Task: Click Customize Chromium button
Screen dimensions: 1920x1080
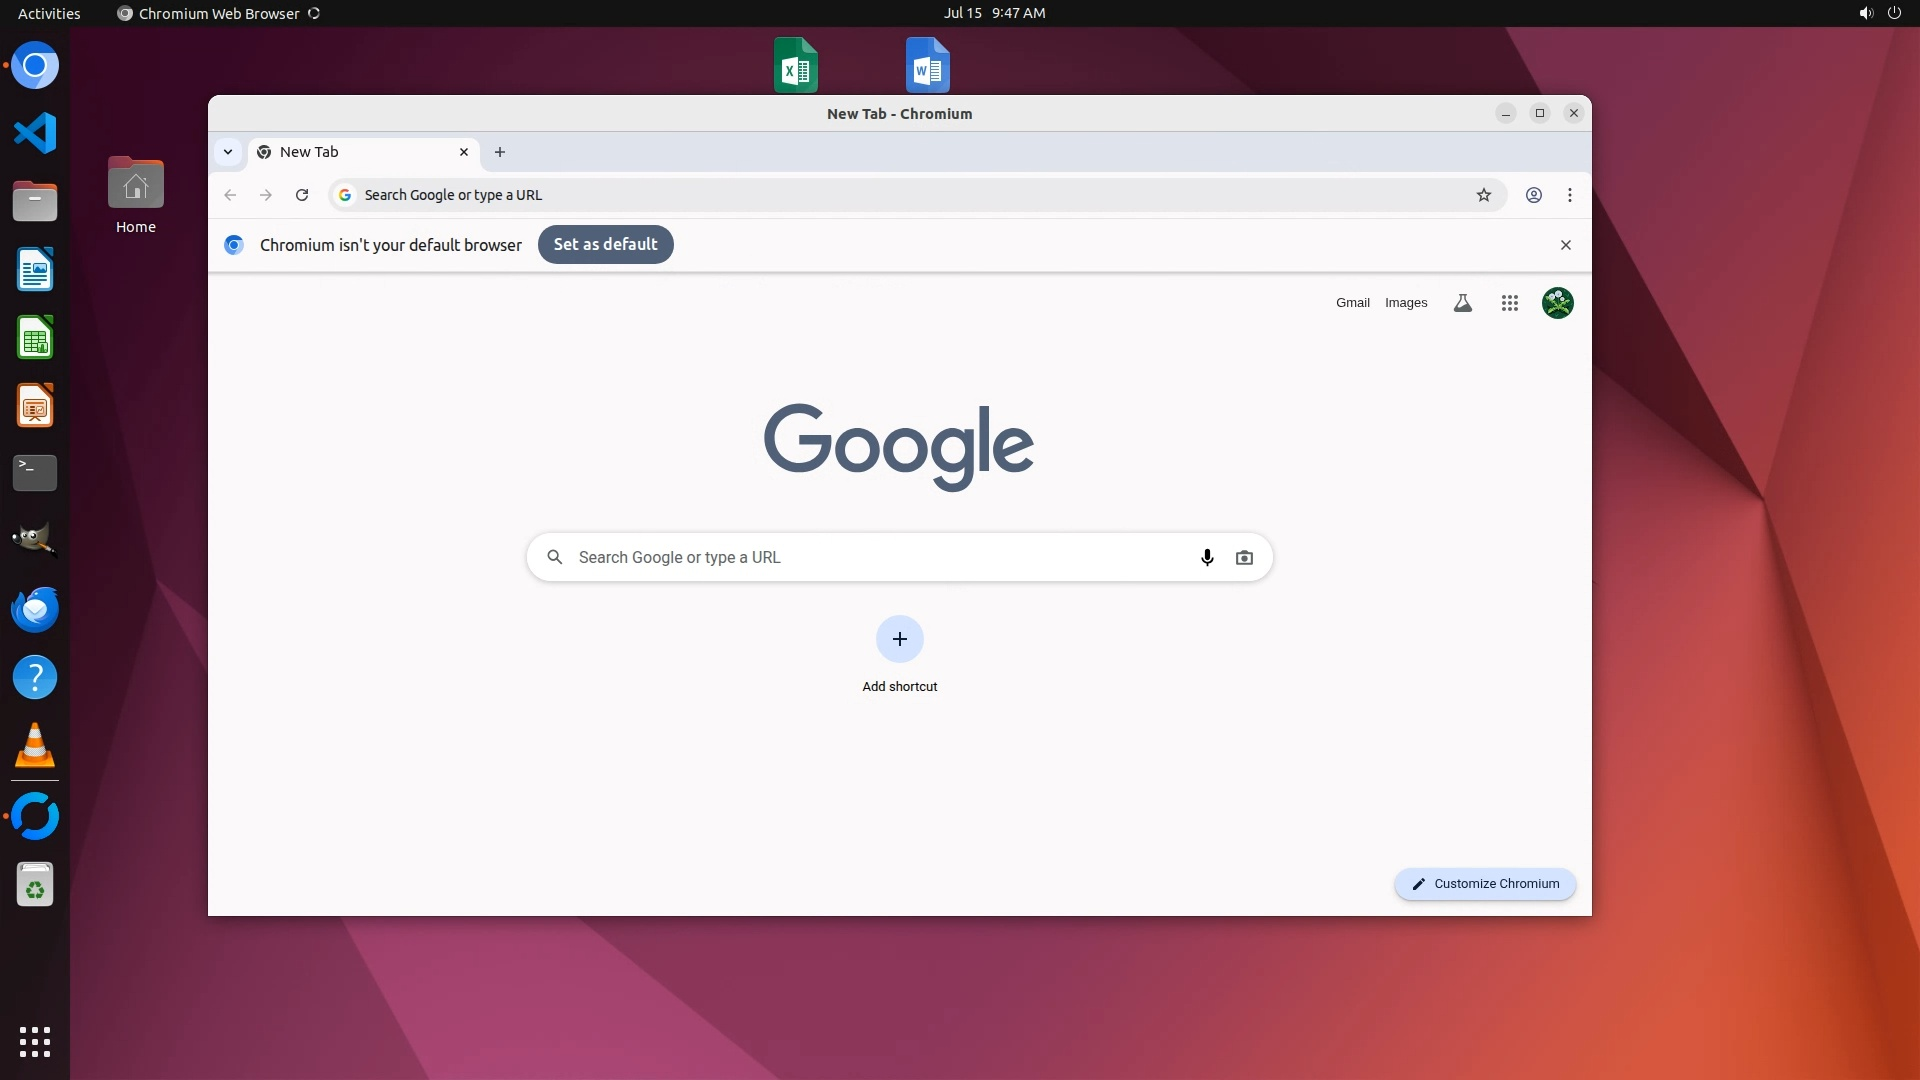Action: point(1485,884)
